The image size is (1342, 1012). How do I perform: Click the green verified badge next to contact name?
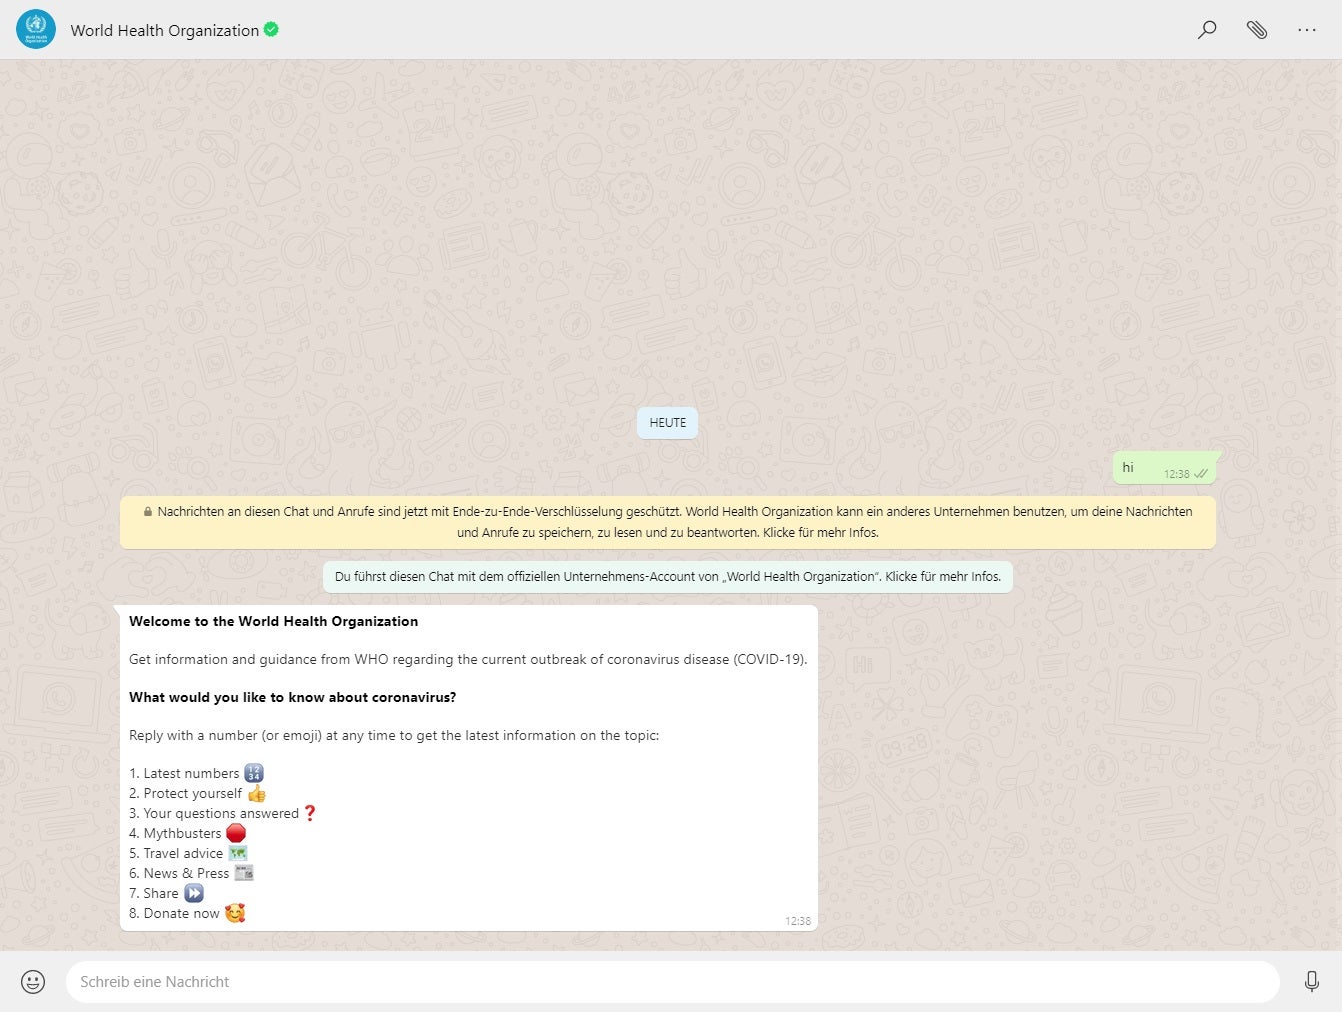tap(271, 29)
